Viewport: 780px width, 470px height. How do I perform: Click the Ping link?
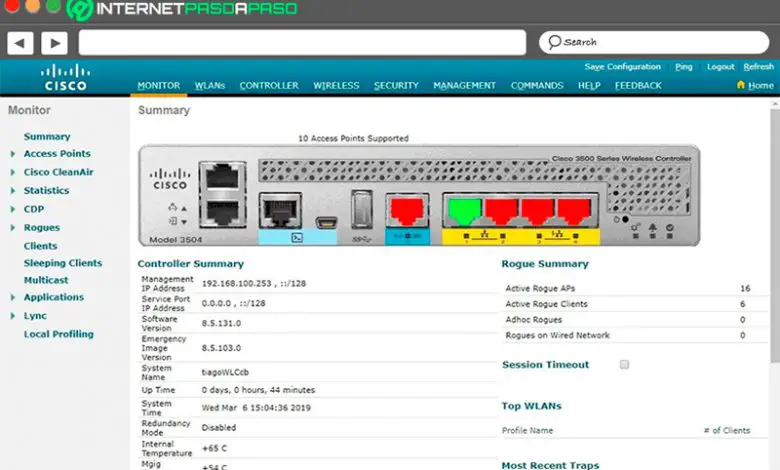[683, 67]
